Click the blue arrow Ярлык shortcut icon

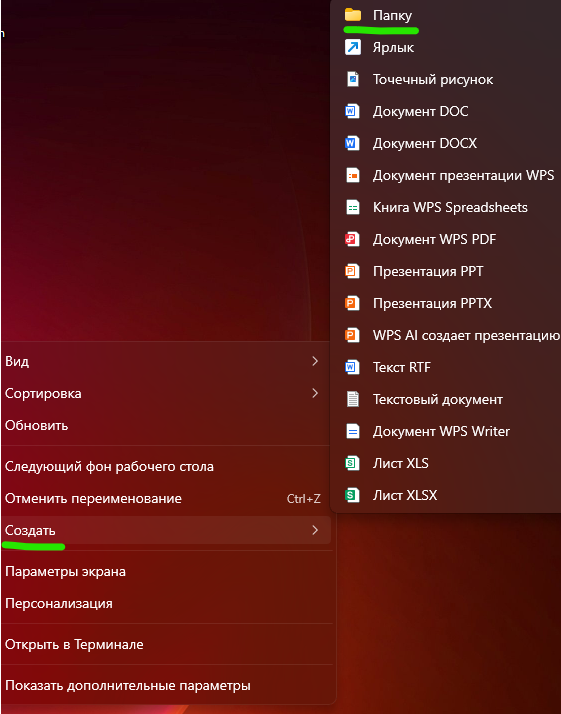(352, 47)
